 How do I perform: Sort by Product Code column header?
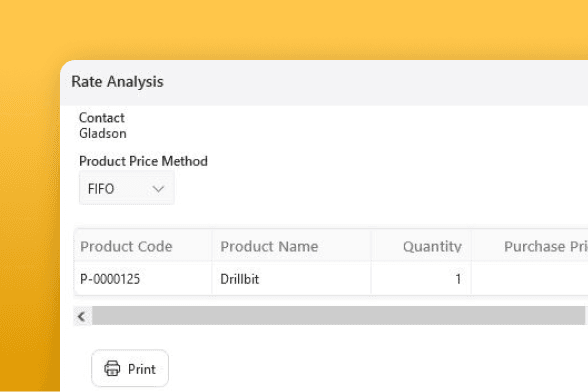click(126, 246)
